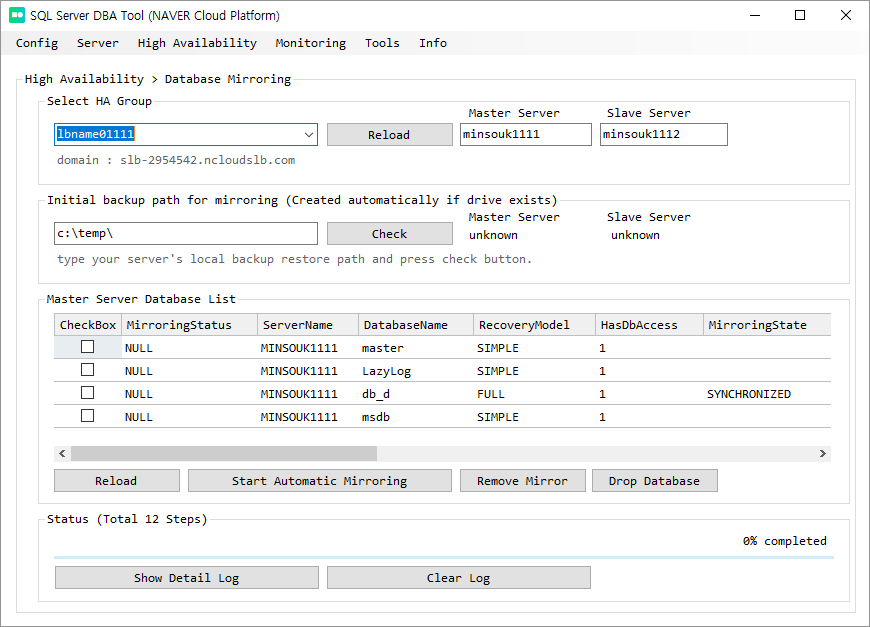Image resolution: width=870 pixels, height=627 pixels.
Task: Expand the HA Group dropdown lbname01111
Action: [x=309, y=134]
